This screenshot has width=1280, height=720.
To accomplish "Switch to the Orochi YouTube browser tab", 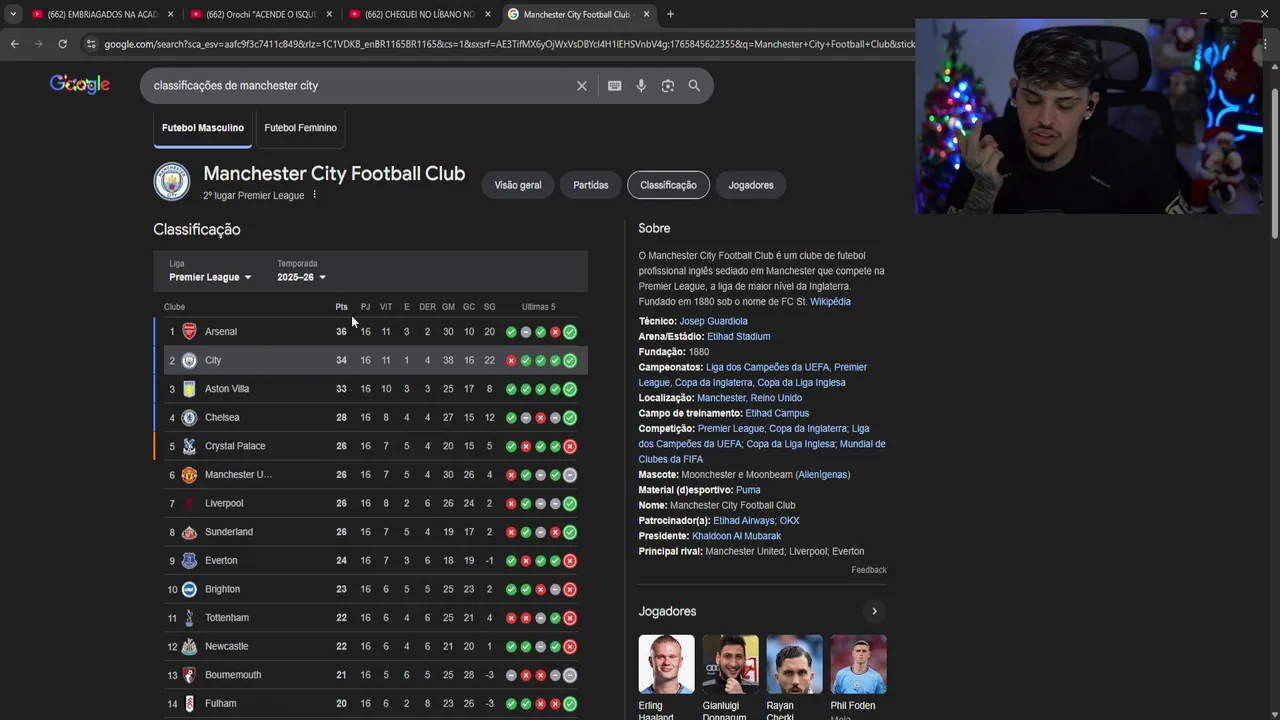I will tap(261, 14).
